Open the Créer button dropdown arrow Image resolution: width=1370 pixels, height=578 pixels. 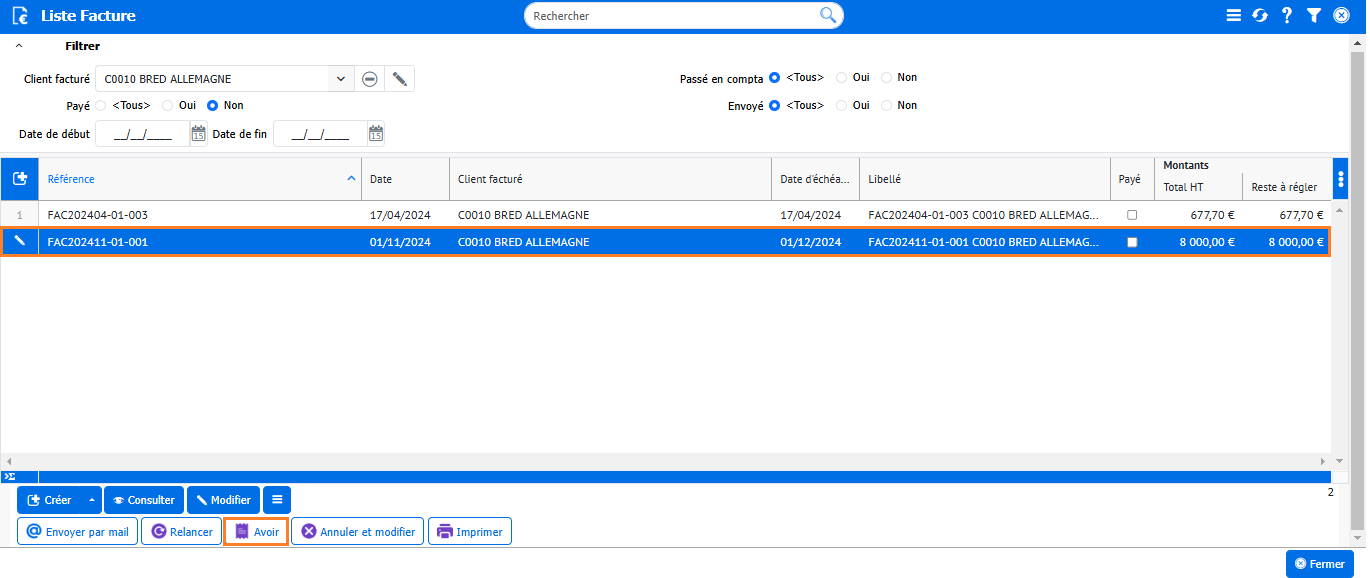tap(92, 500)
